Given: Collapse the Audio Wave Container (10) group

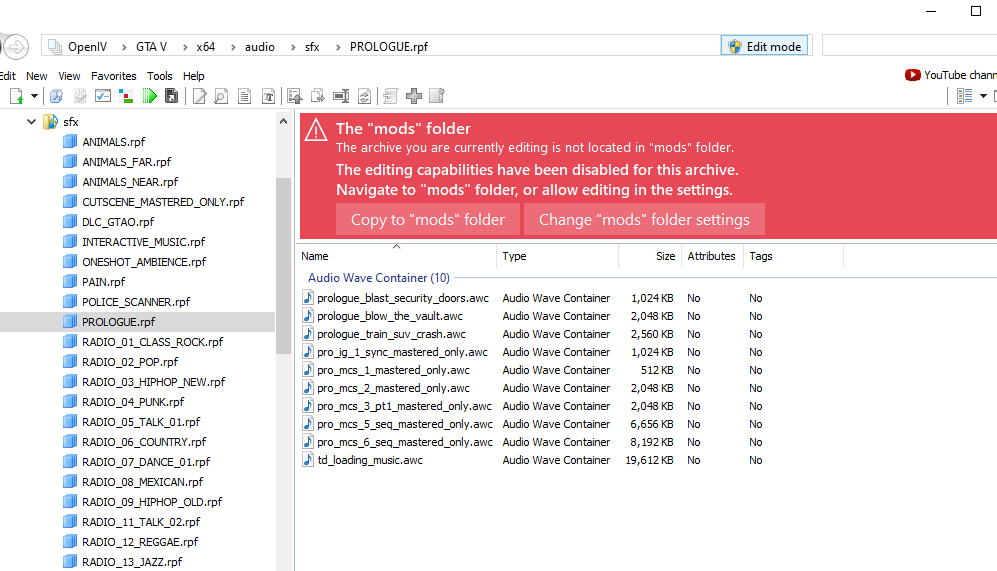Looking at the screenshot, I should [x=378, y=278].
